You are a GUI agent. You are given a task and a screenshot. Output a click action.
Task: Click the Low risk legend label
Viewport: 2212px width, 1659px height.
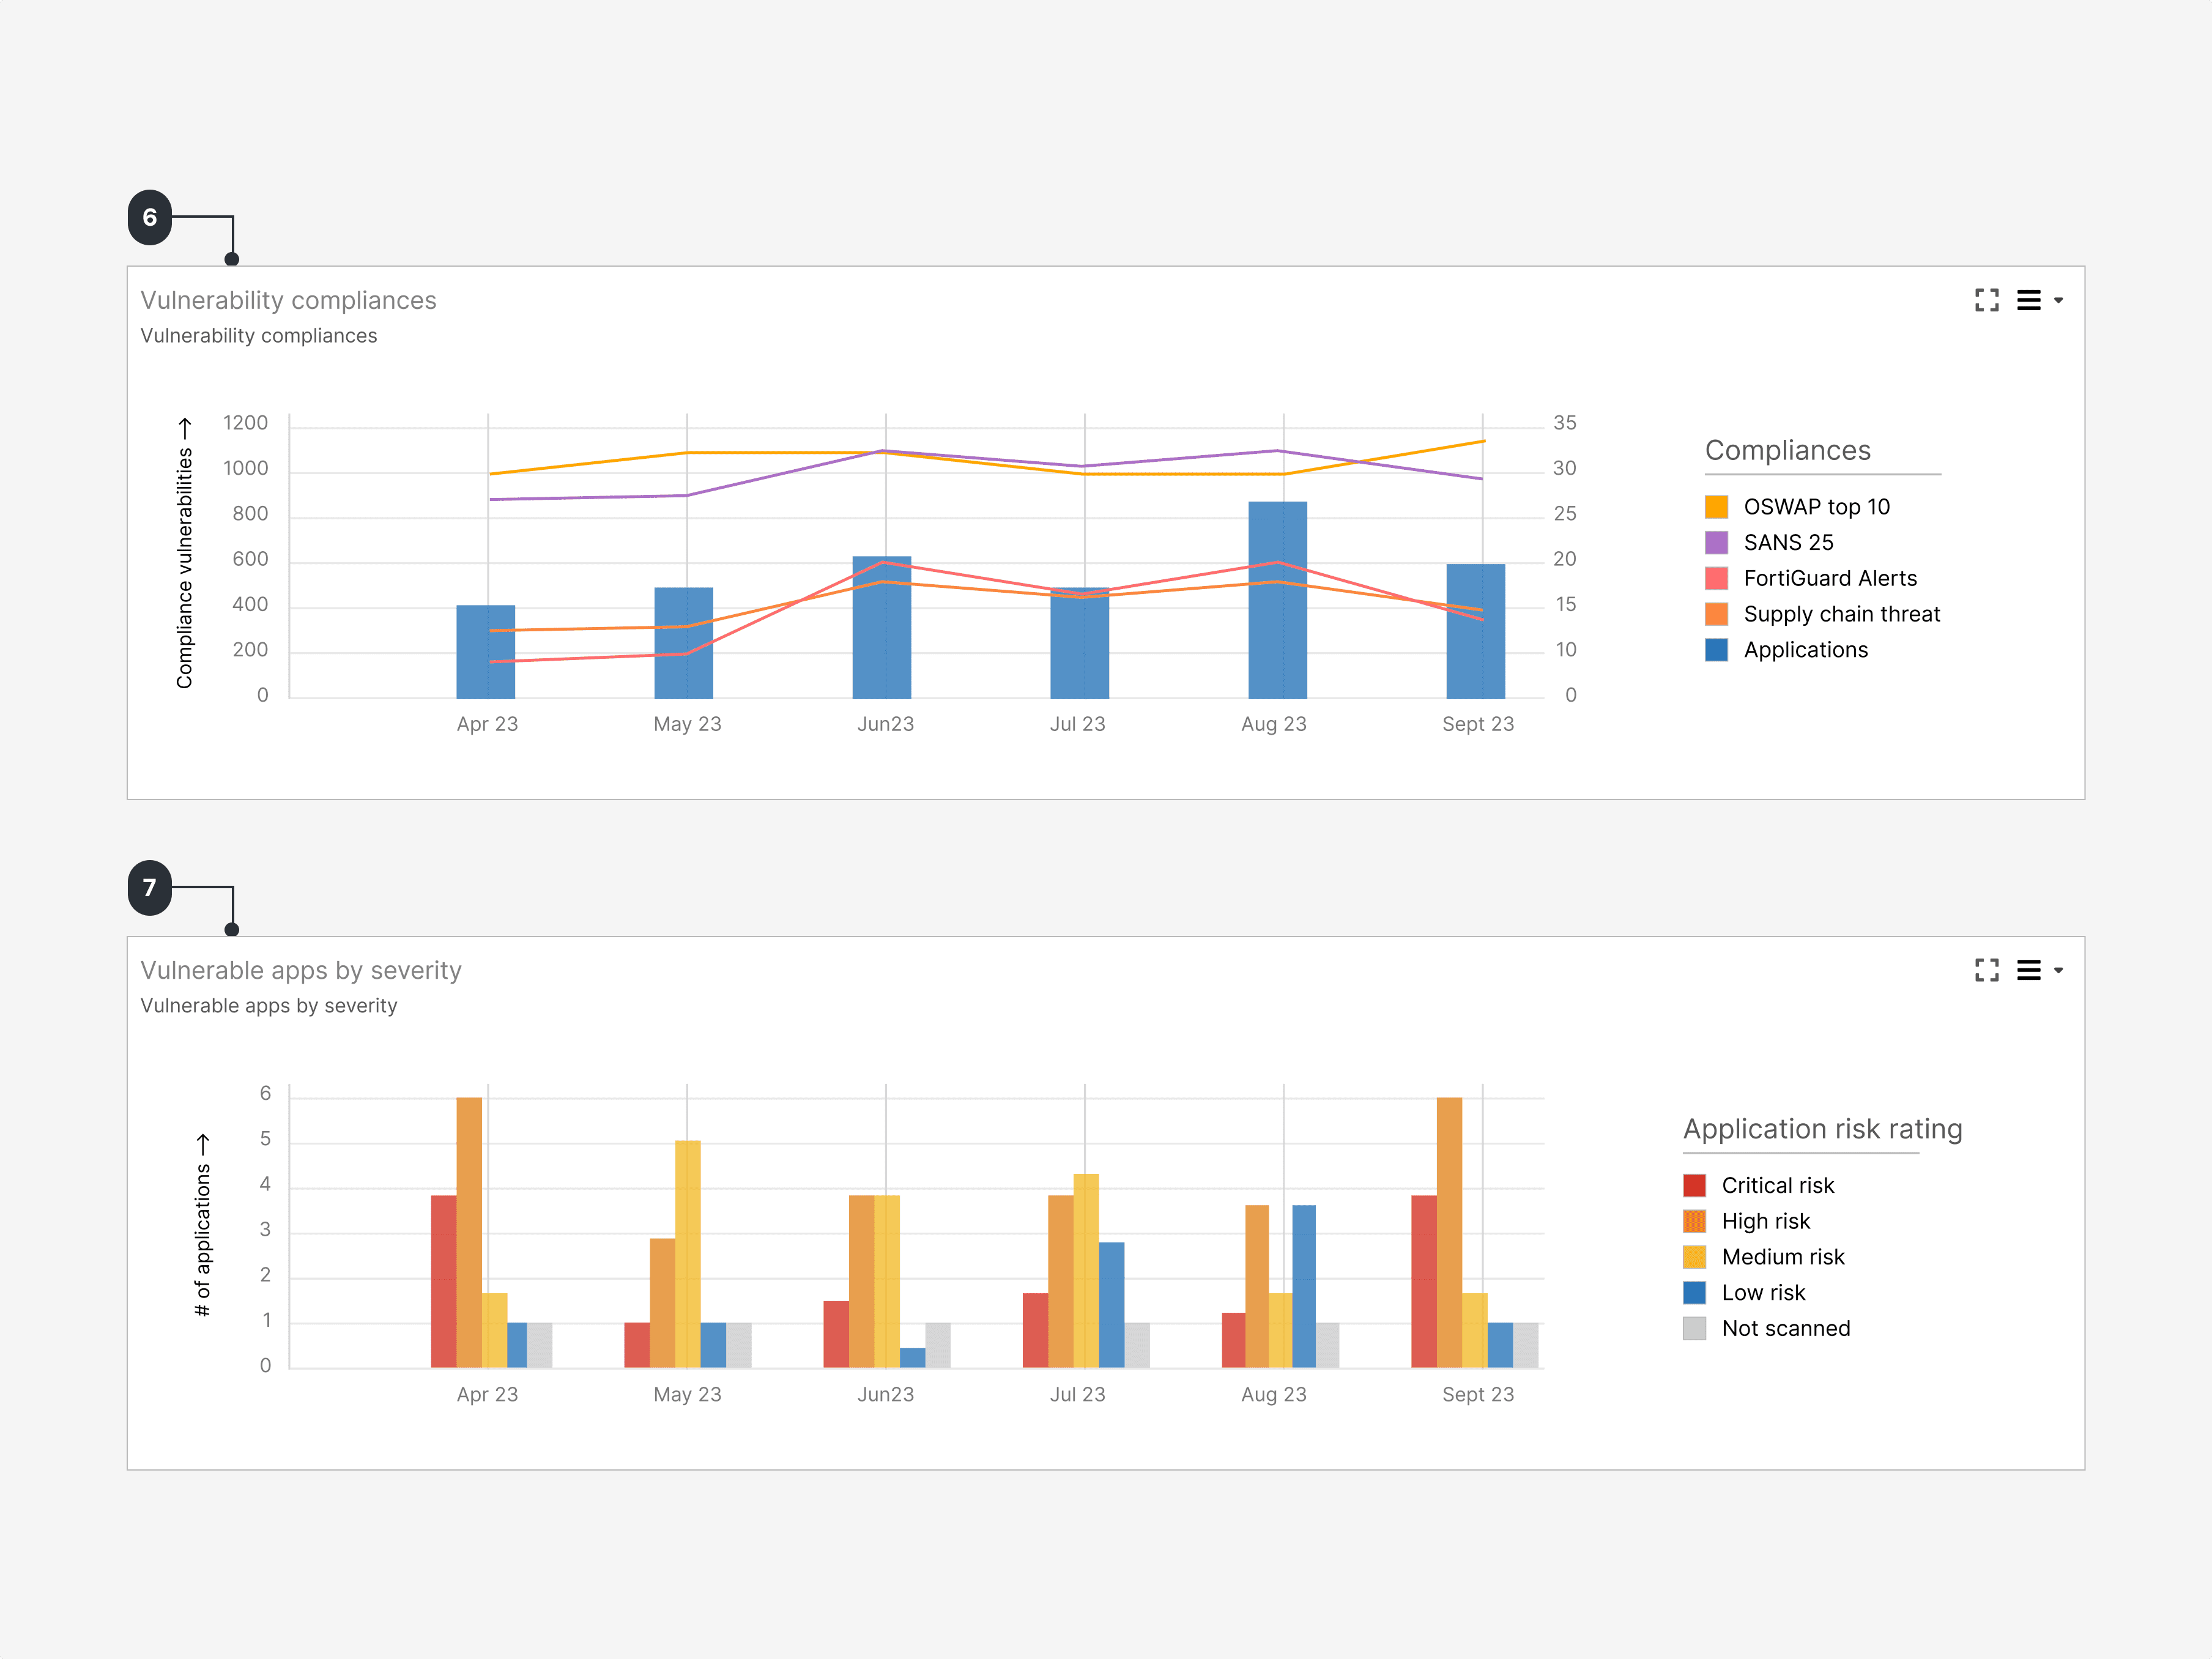point(1763,1293)
